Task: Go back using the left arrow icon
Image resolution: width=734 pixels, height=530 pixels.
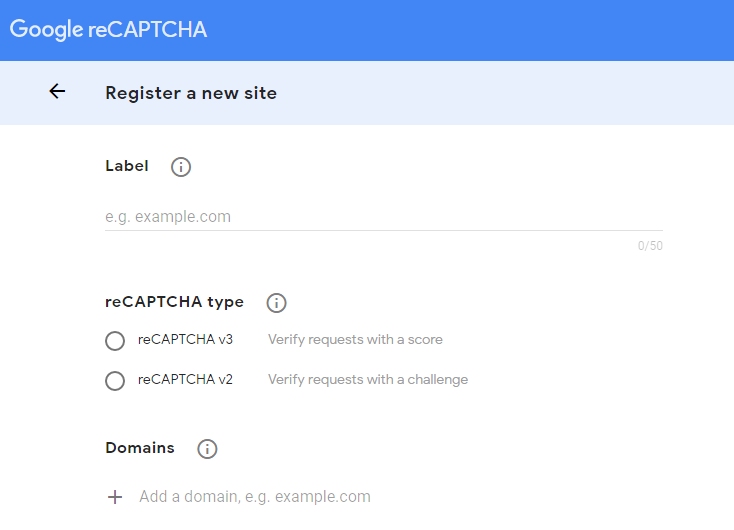Action: click(57, 91)
